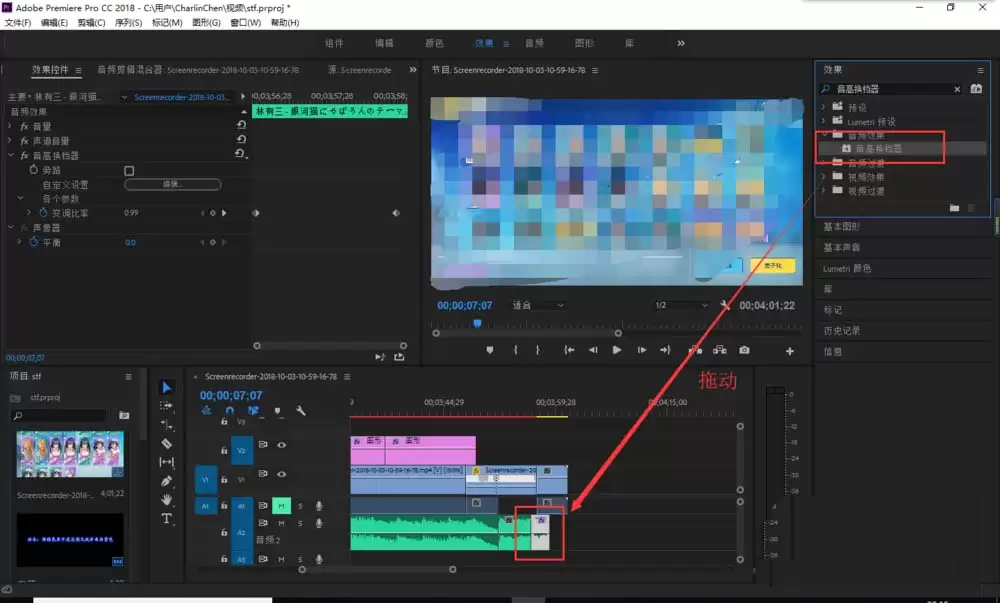
Task: Select the Pen tool in timeline toolbar
Action: click(166, 480)
